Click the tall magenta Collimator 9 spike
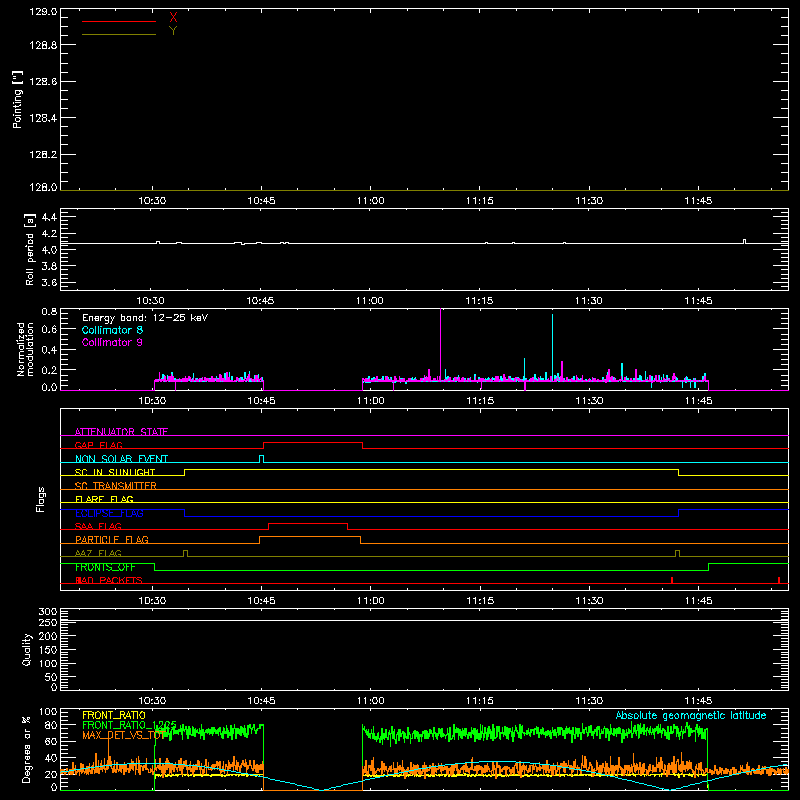This screenshot has height=800, width=800. [440, 342]
